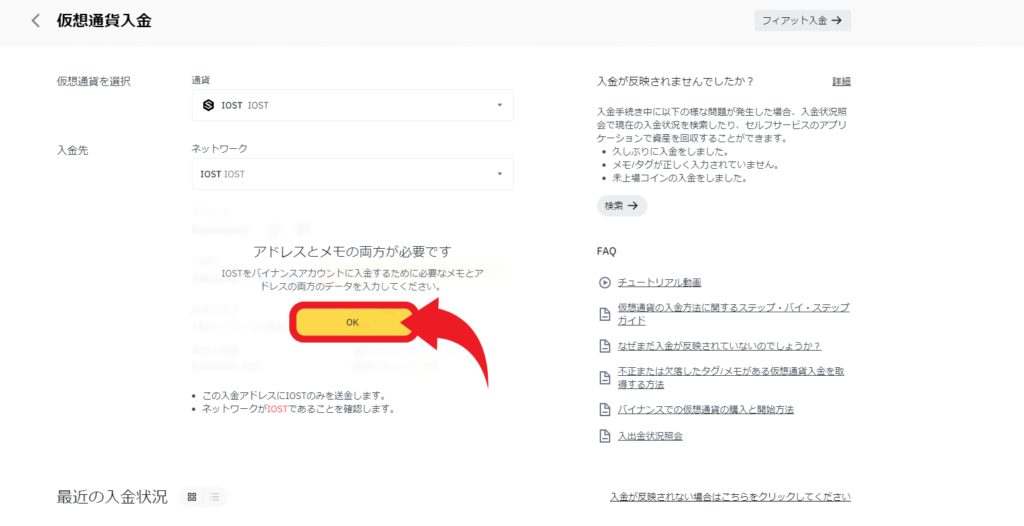Click the play icon beside チュートリアル動画

[605, 282]
